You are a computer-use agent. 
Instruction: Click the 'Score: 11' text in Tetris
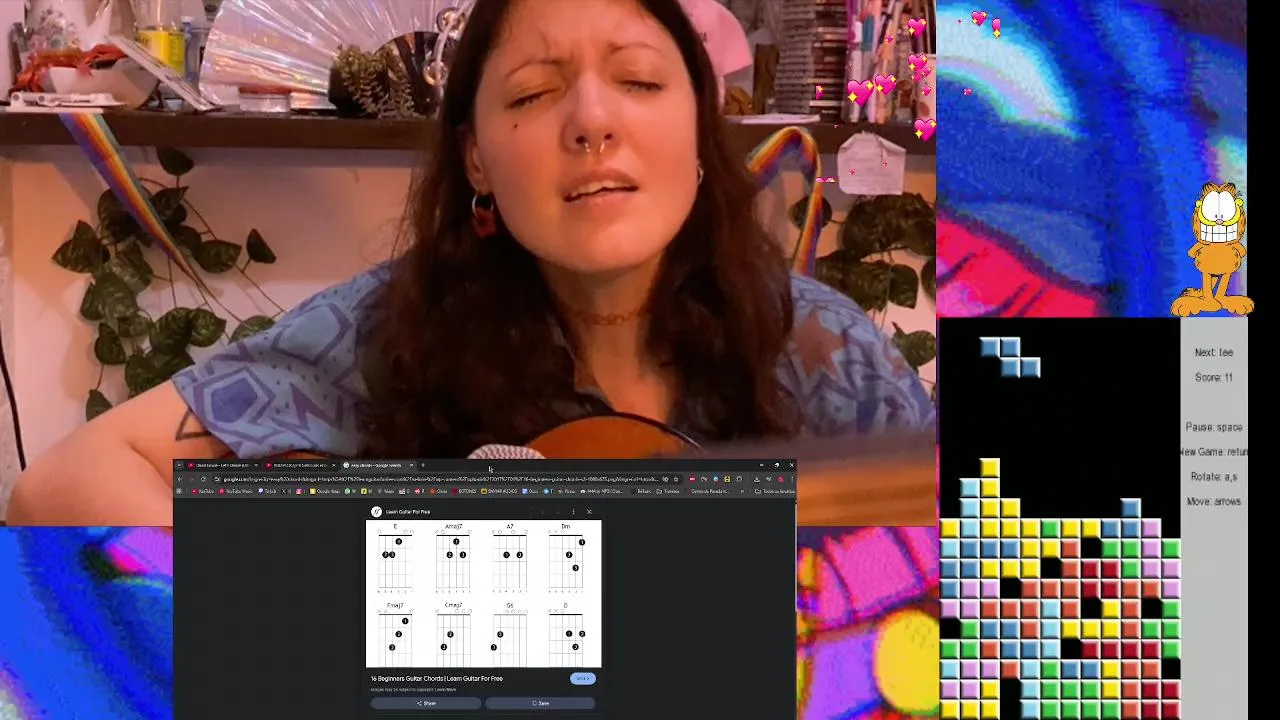point(1214,377)
